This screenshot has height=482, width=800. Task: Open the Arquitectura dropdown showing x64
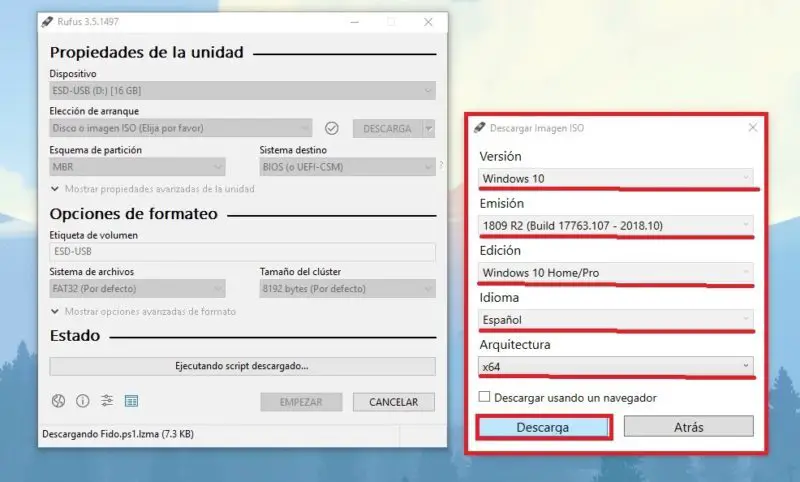616,366
